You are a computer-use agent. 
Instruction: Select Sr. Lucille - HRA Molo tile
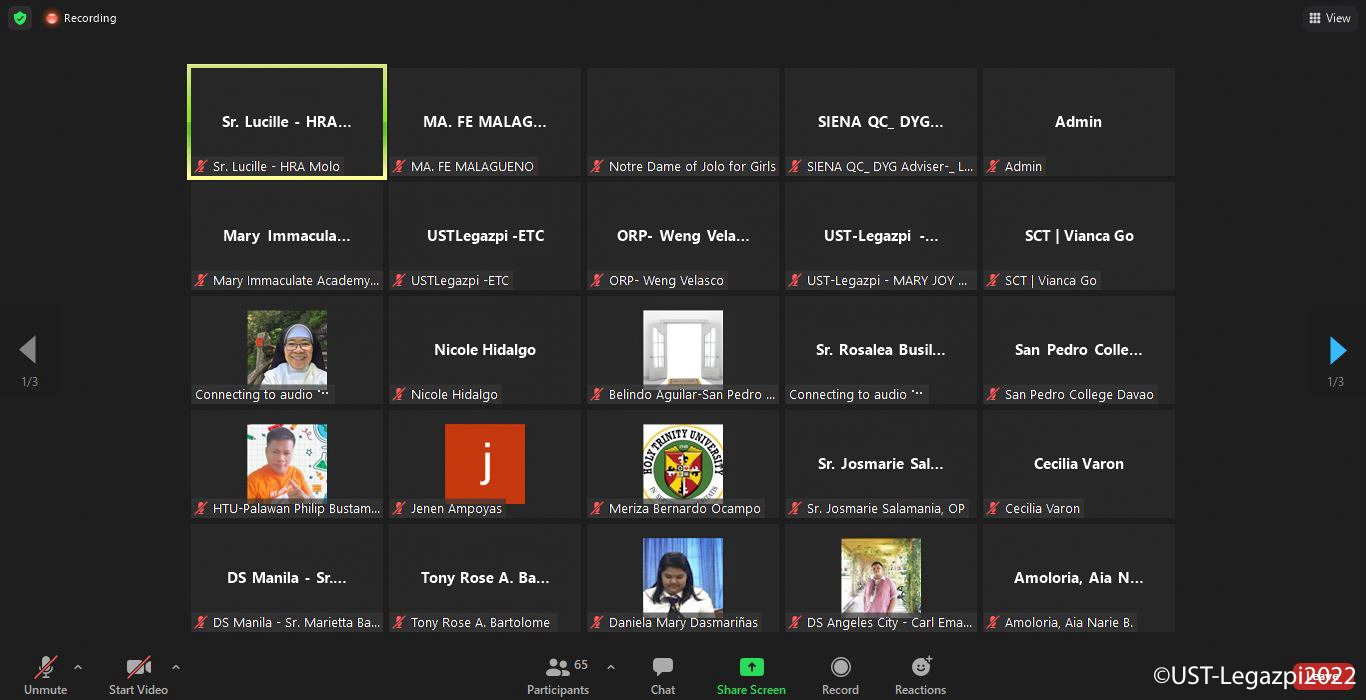pos(287,122)
